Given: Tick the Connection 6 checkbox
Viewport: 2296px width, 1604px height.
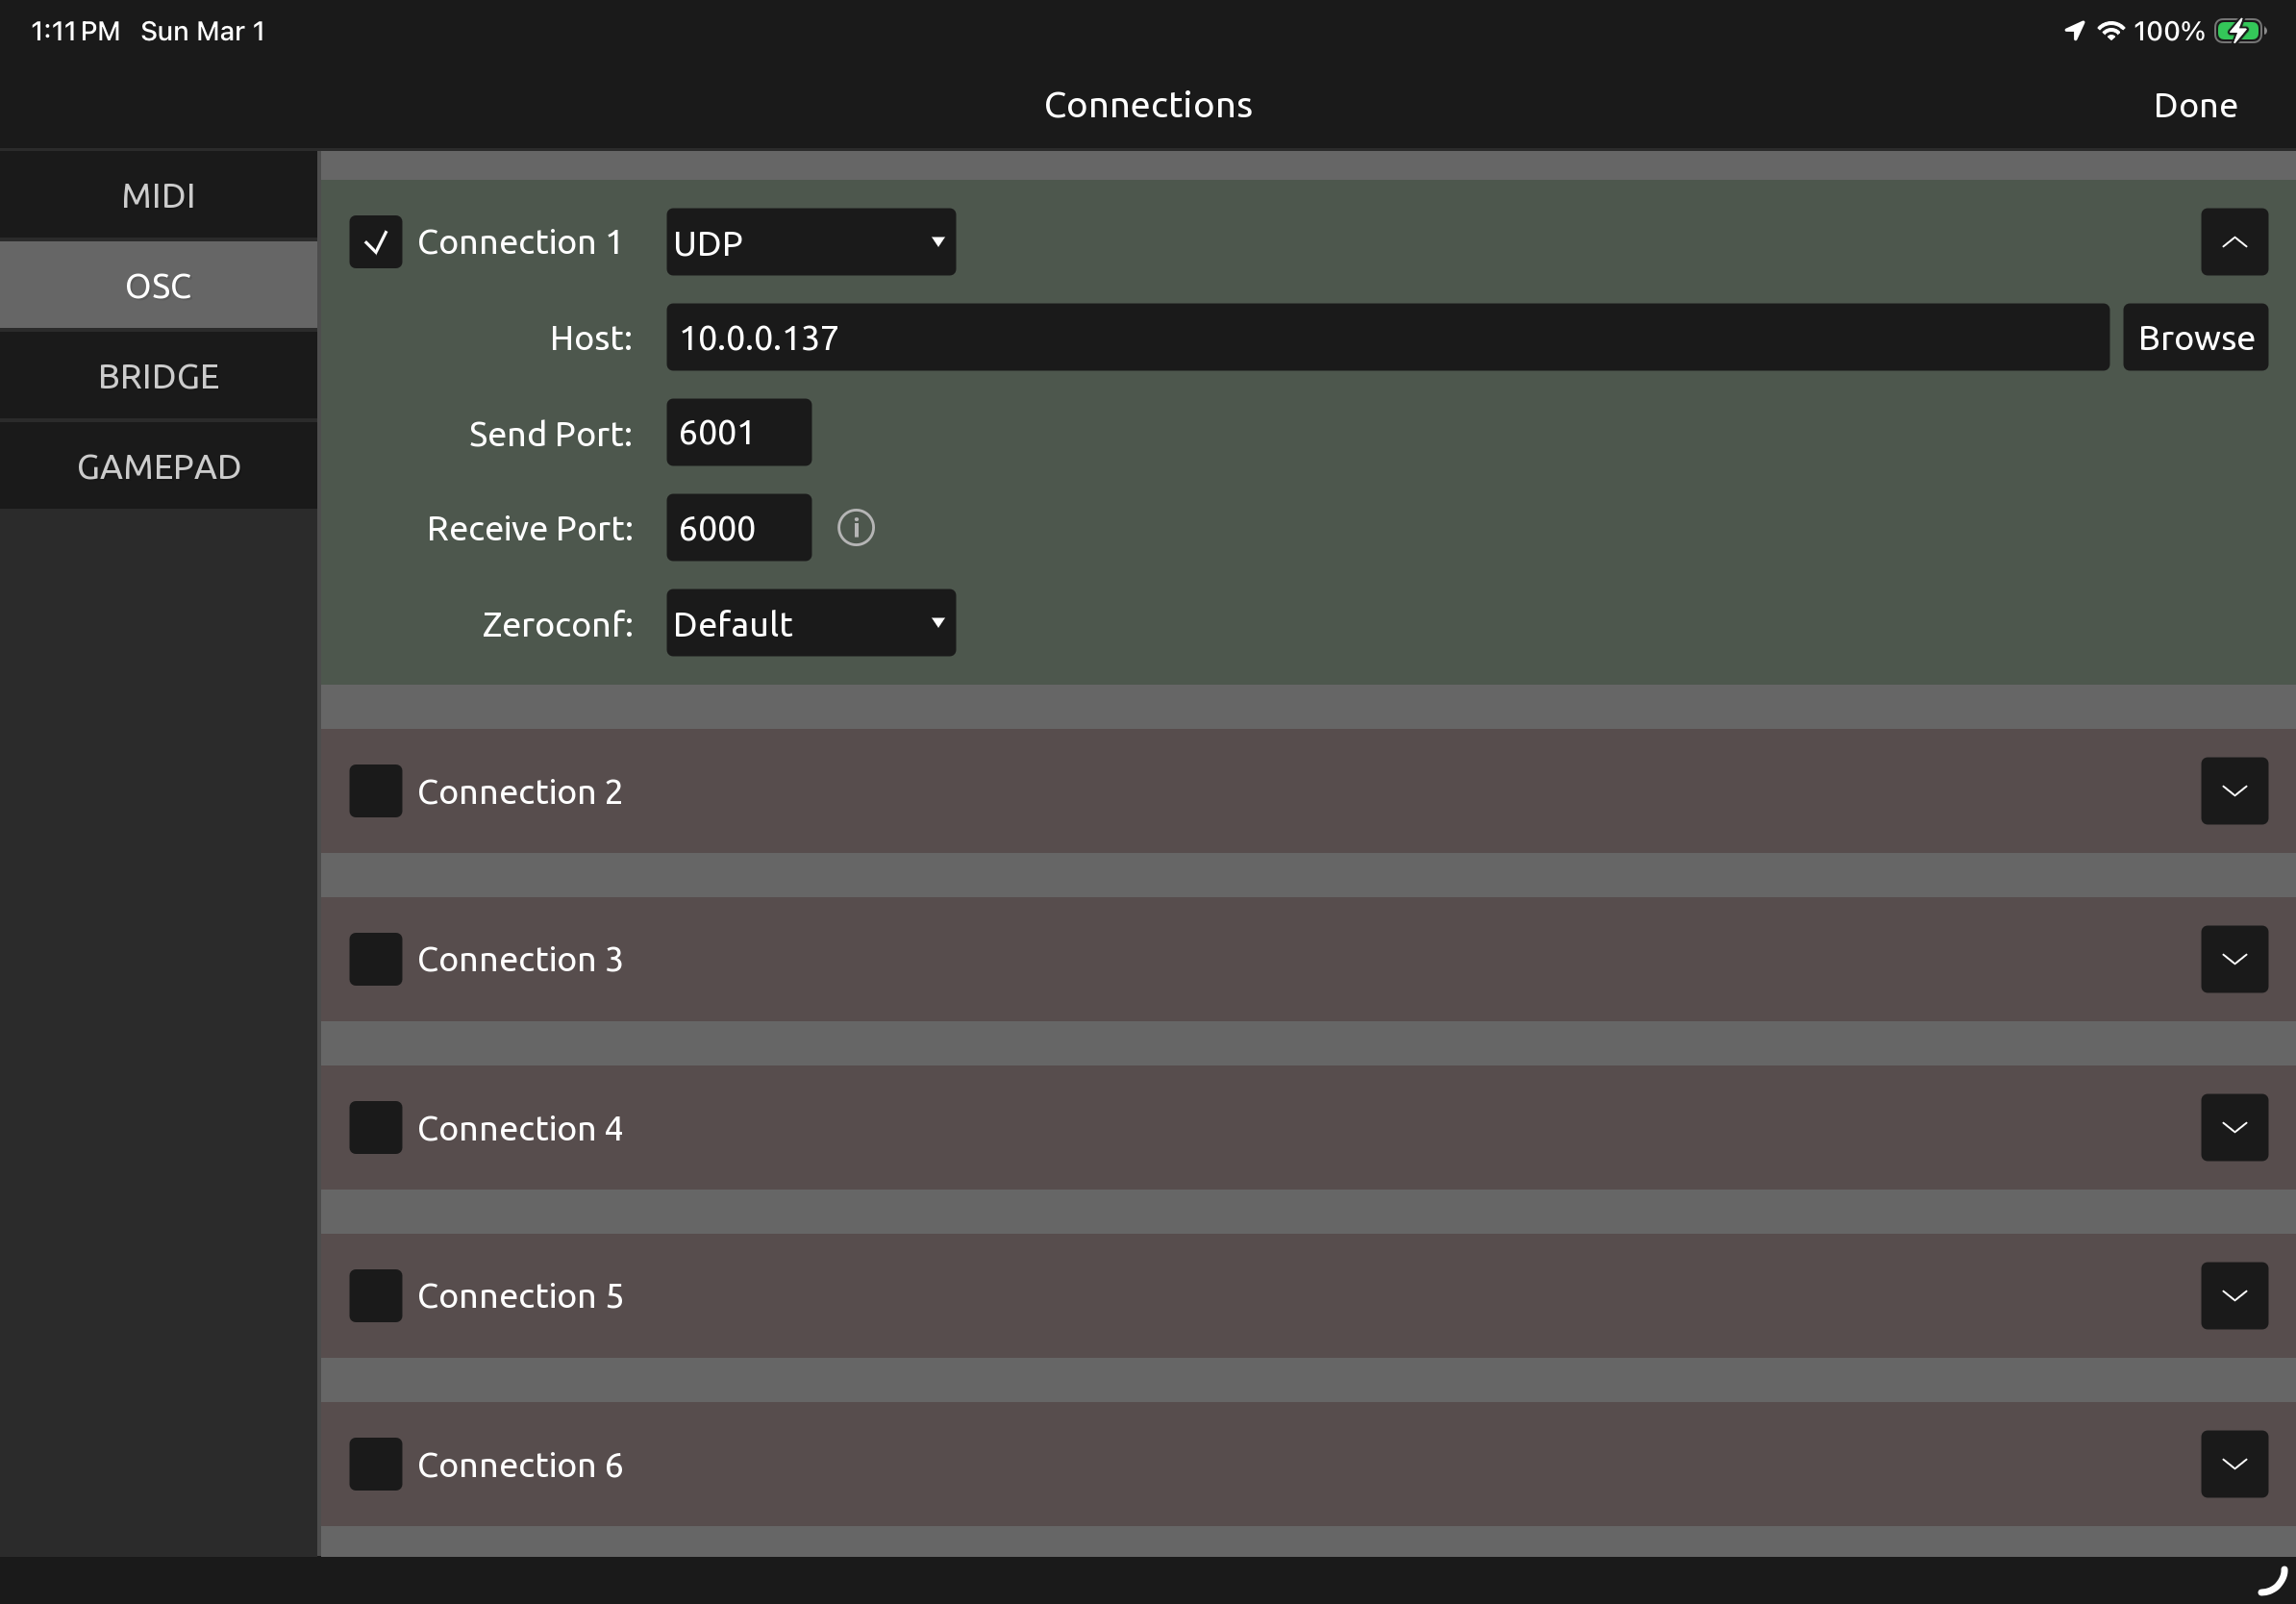Looking at the screenshot, I should (x=376, y=1464).
